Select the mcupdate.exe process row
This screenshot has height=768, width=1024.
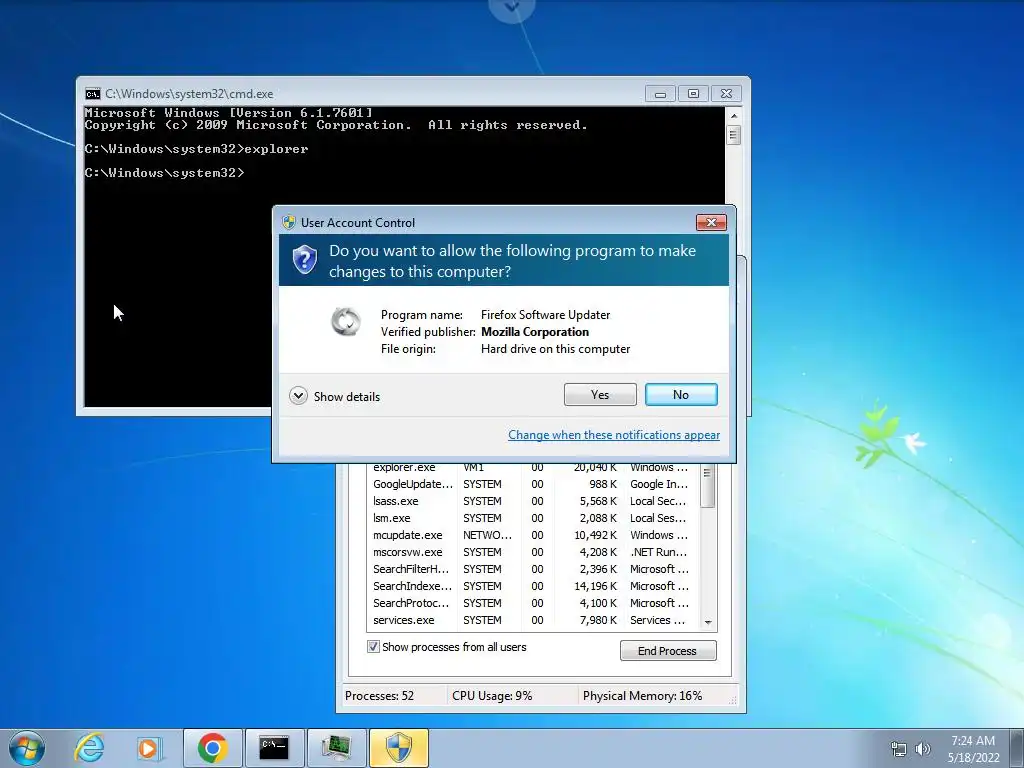point(533,535)
